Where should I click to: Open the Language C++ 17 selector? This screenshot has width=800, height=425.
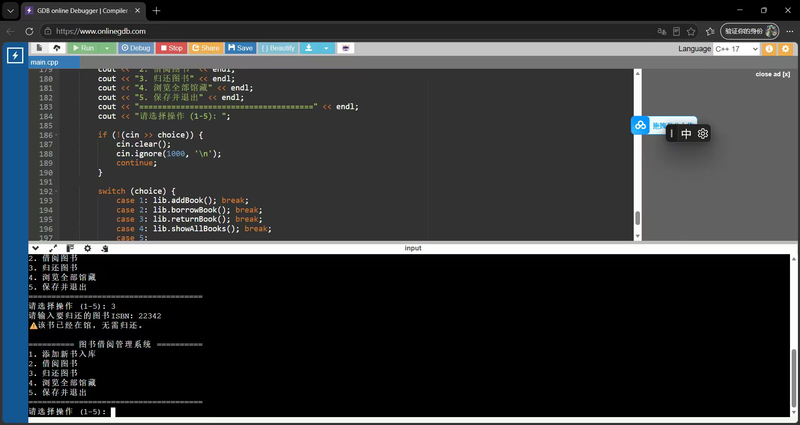click(736, 49)
